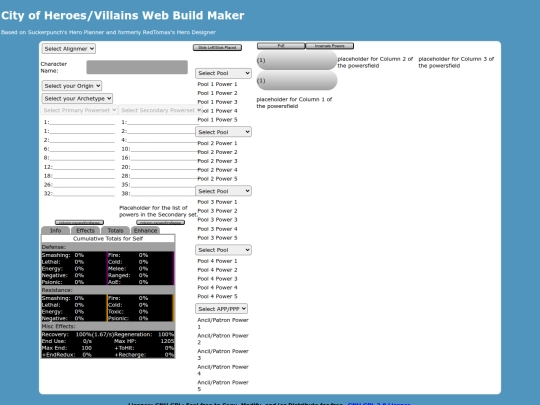The width and height of the screenshot is (540, 405).
Task: Click the primary power slot at level 18
Action: [79, 176]
